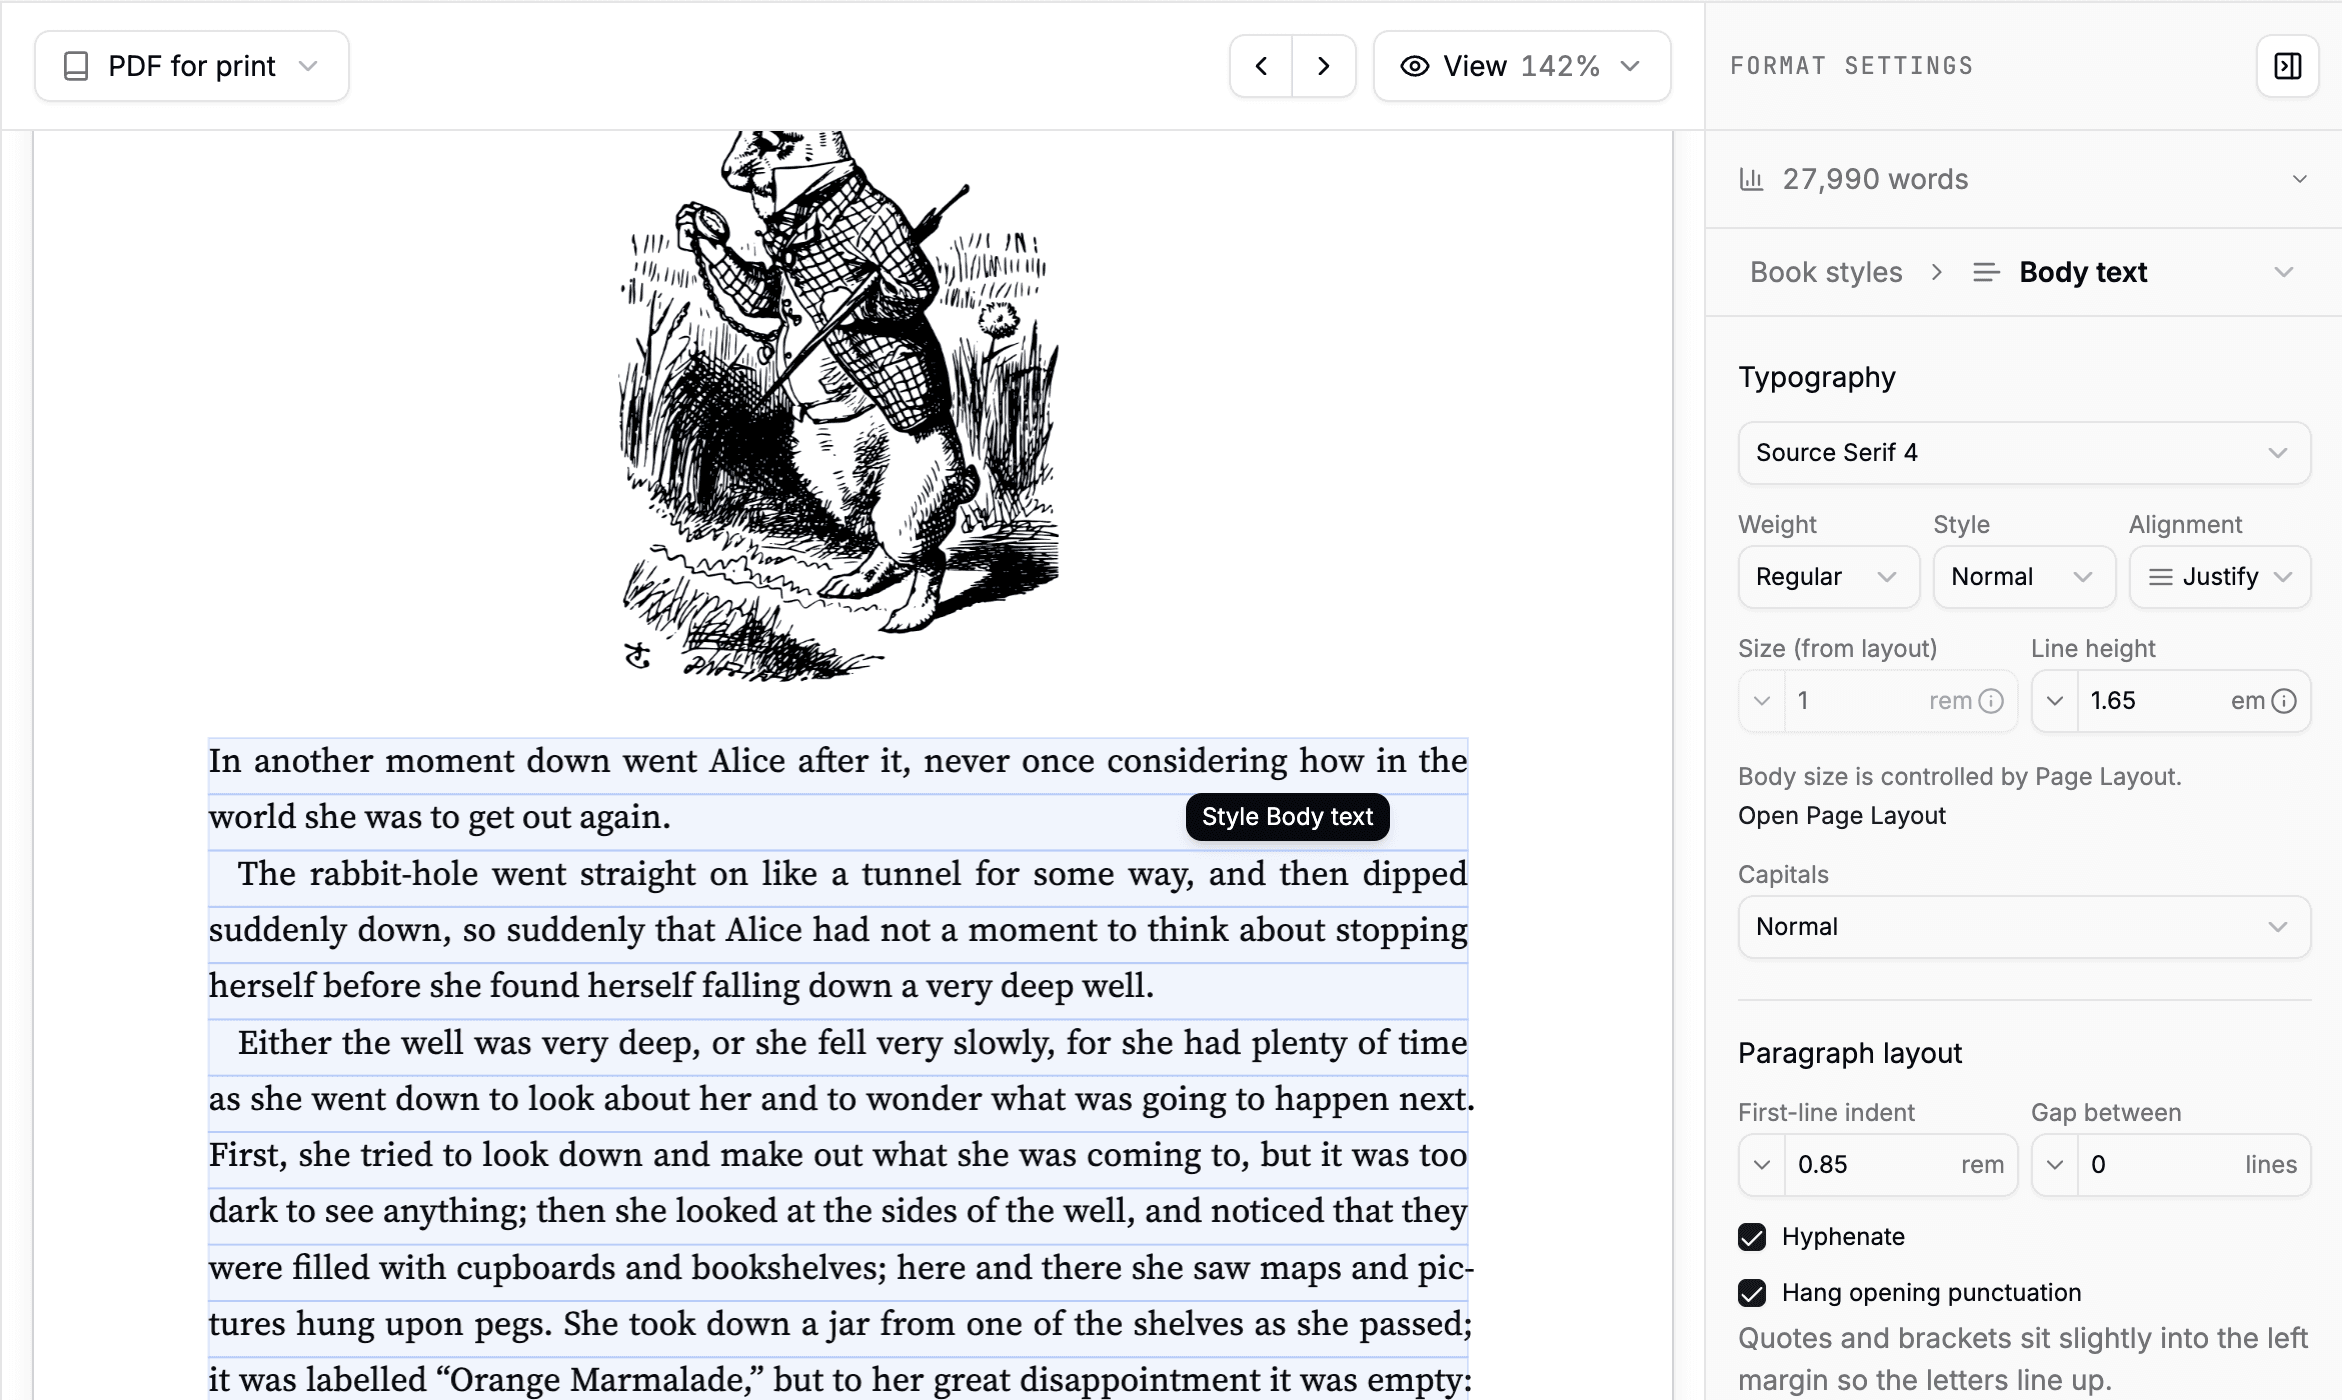The height and width of the screenshot is (1400, 2342).
Task: Click the paragraph lines icon before Body text
Action: [1987, 272]
